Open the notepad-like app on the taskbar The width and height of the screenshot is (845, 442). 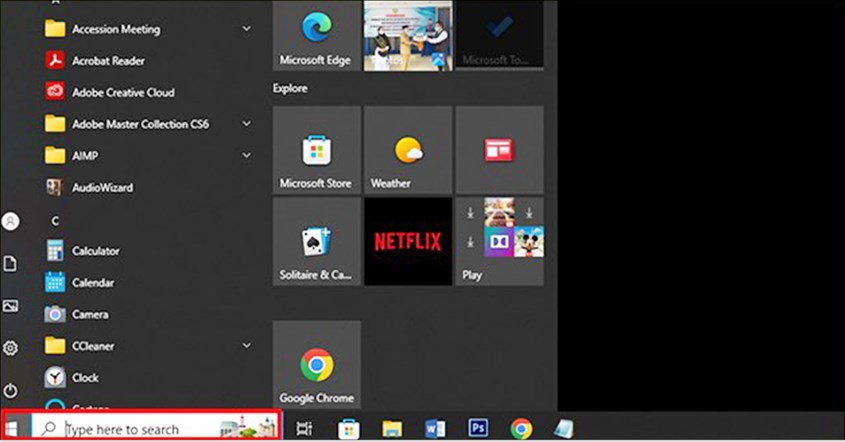coord(564,429)
